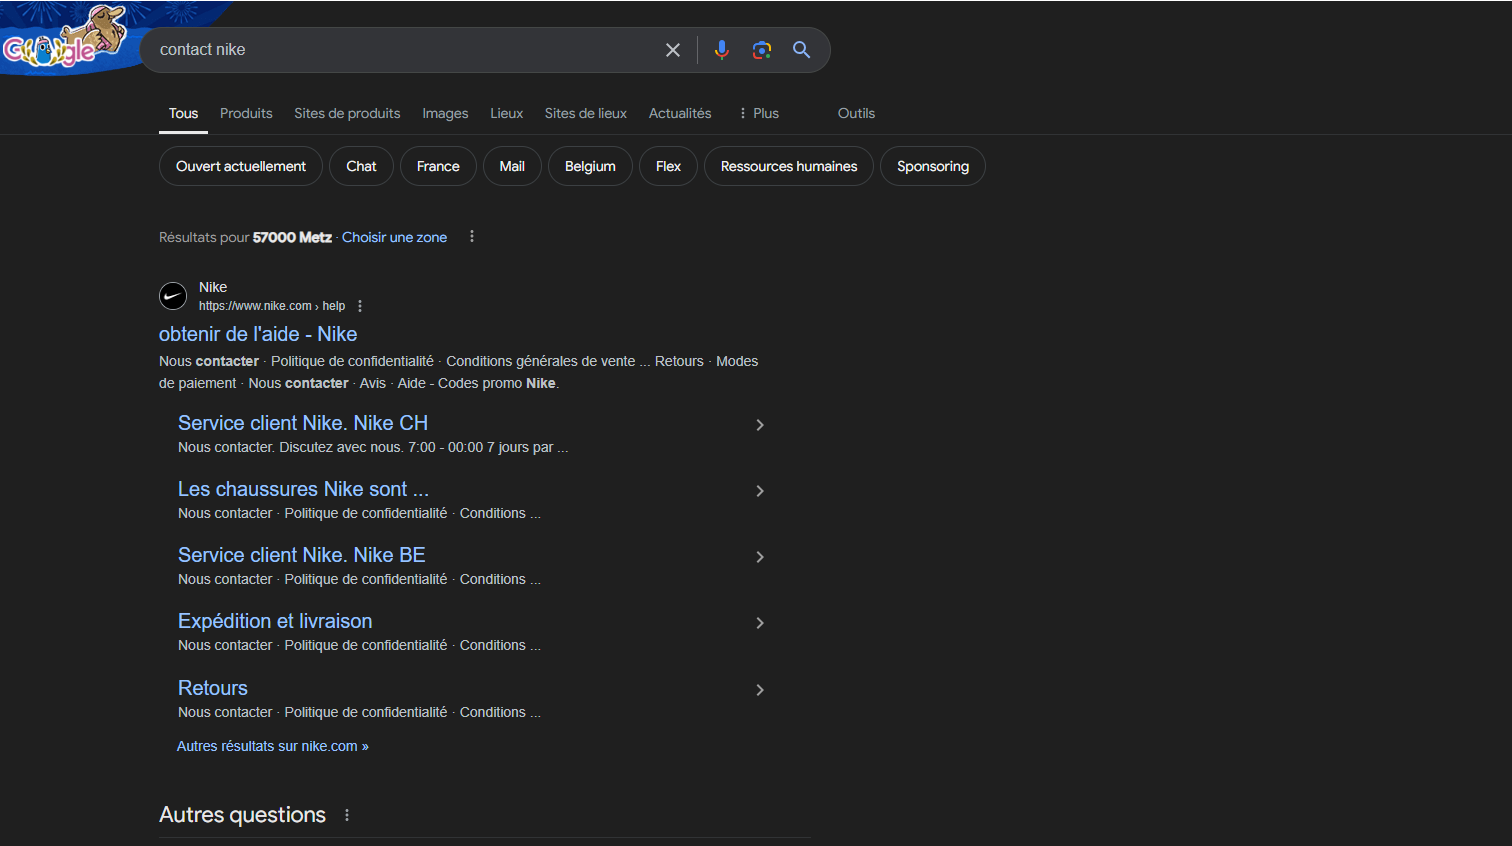Screen dimensions: 1512x846
Task: Submit search with magnifying glass icon
Action: point(802,50)
